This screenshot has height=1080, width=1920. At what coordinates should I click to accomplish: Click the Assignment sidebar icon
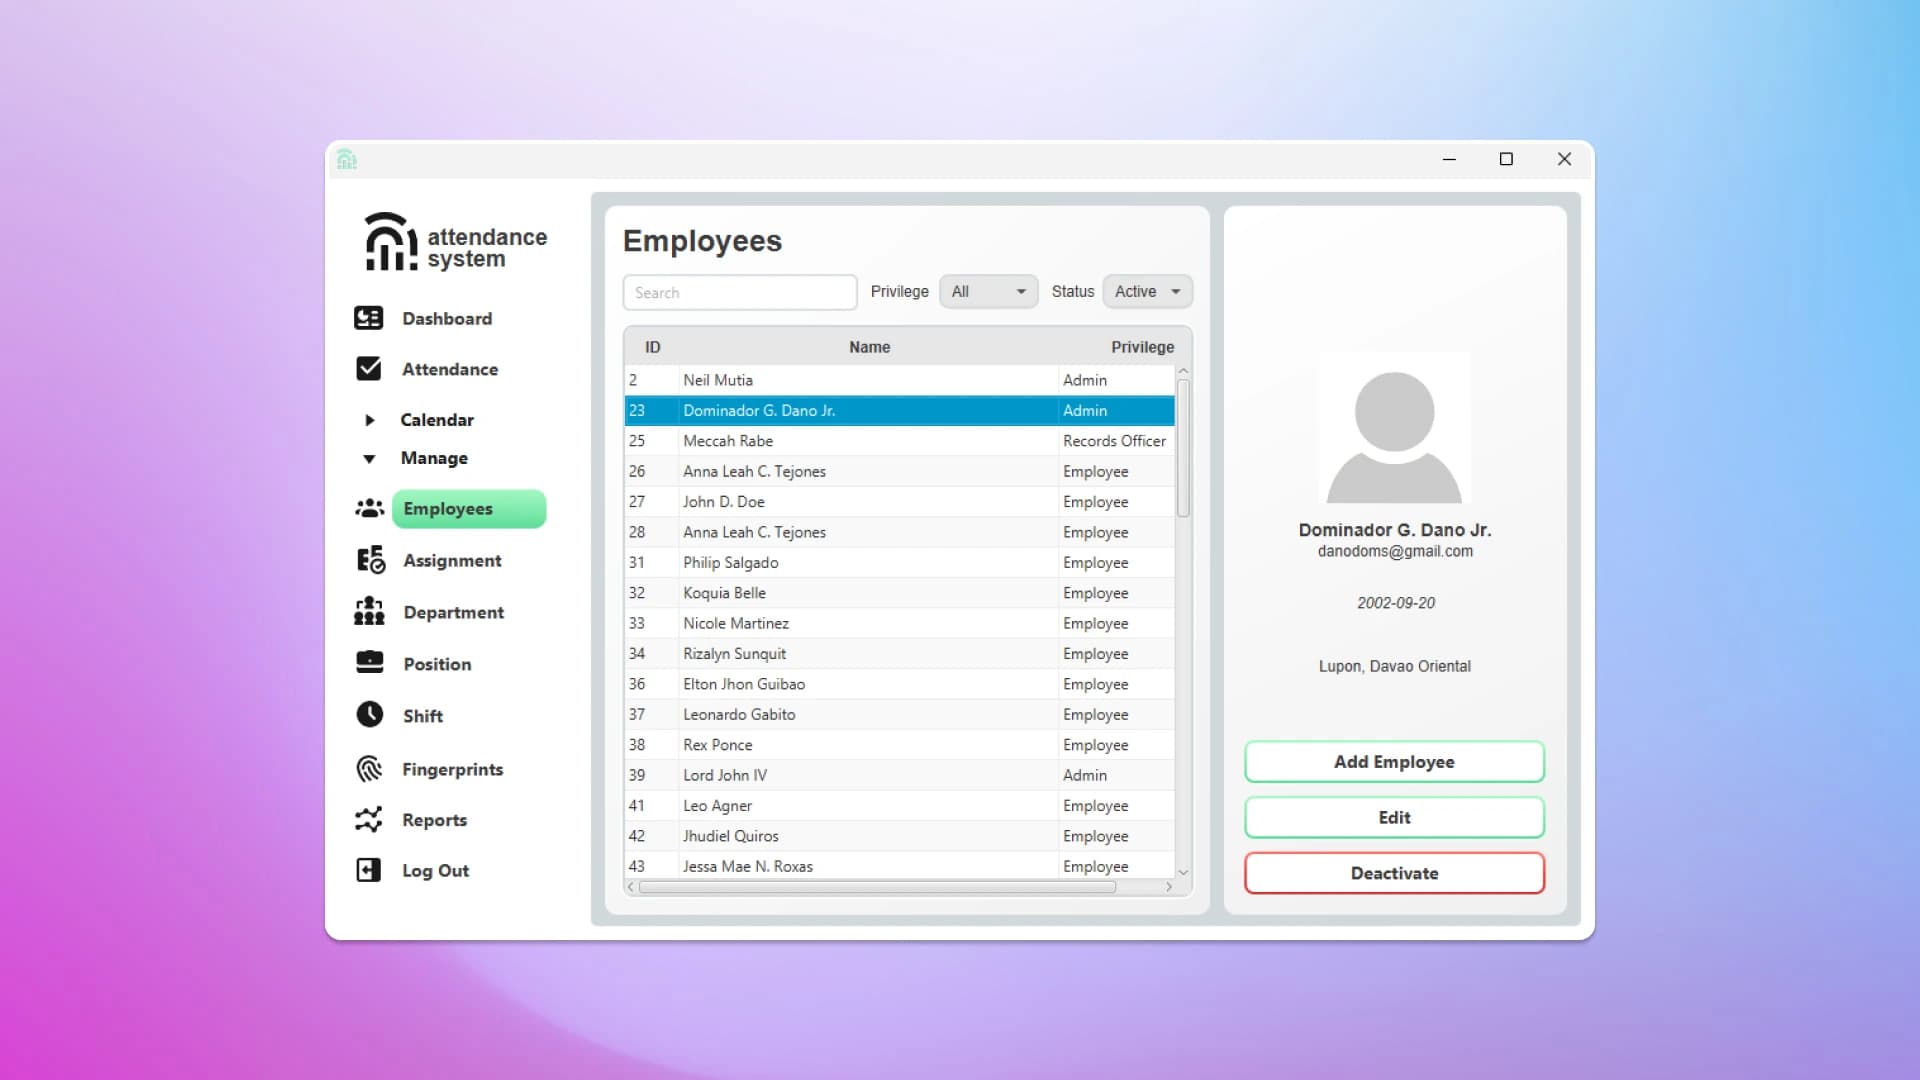(x=370, y=560)
